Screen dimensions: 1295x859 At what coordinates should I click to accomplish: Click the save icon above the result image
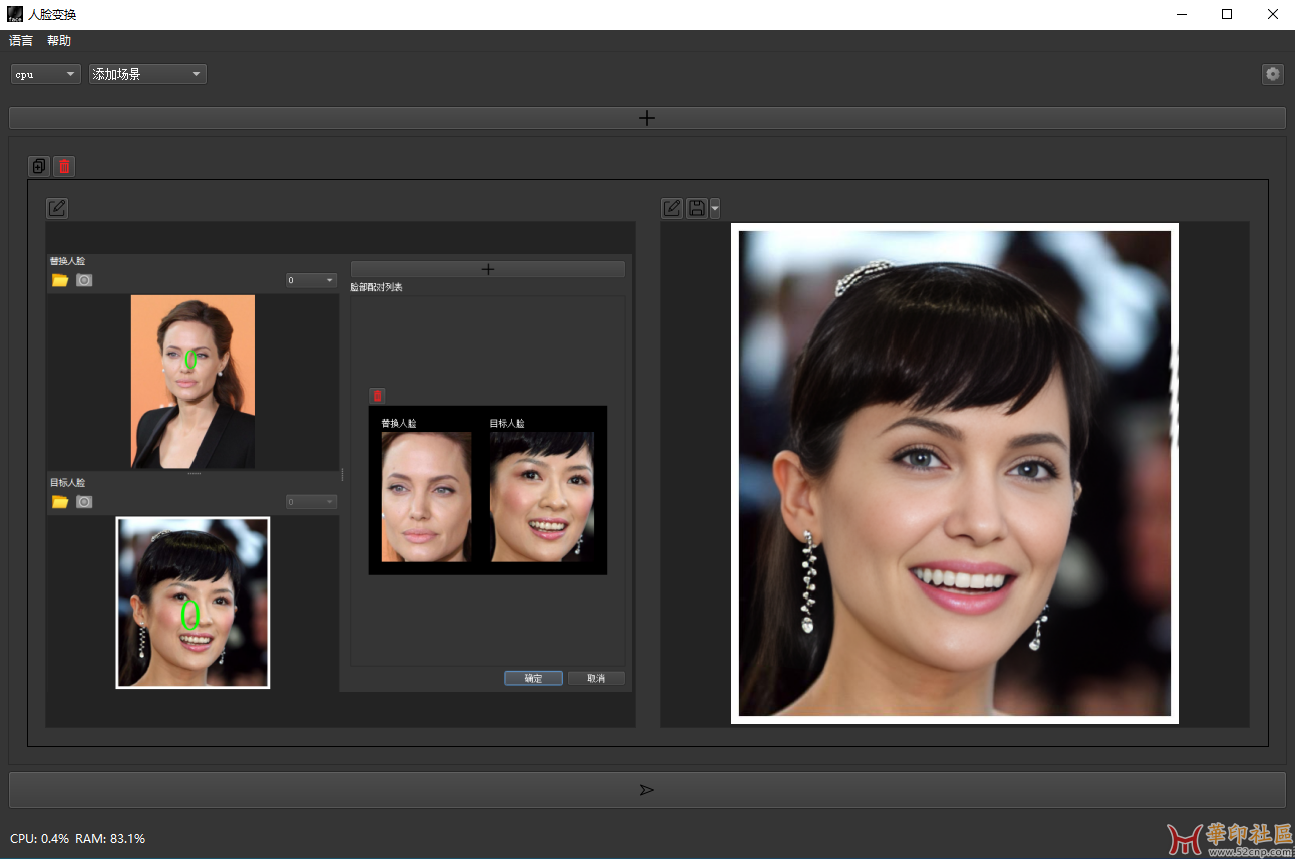pyautogui.click(x=696, y=208)
